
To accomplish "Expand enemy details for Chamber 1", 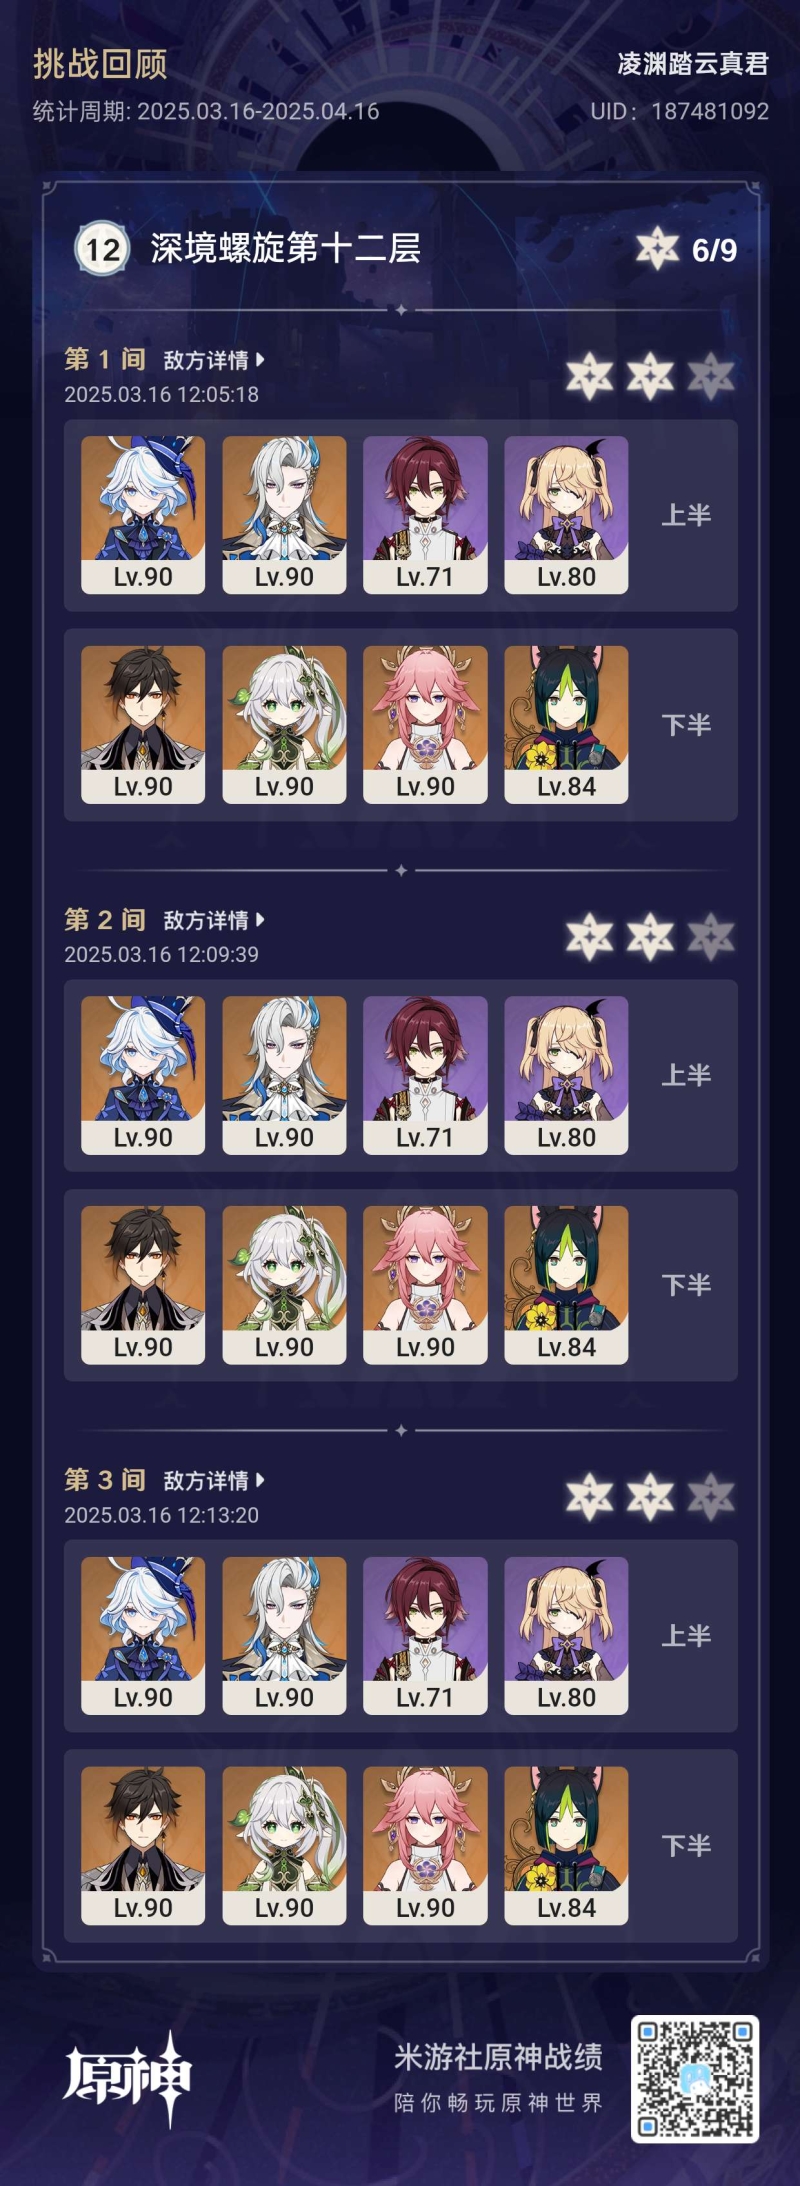I will click(214, 360).
